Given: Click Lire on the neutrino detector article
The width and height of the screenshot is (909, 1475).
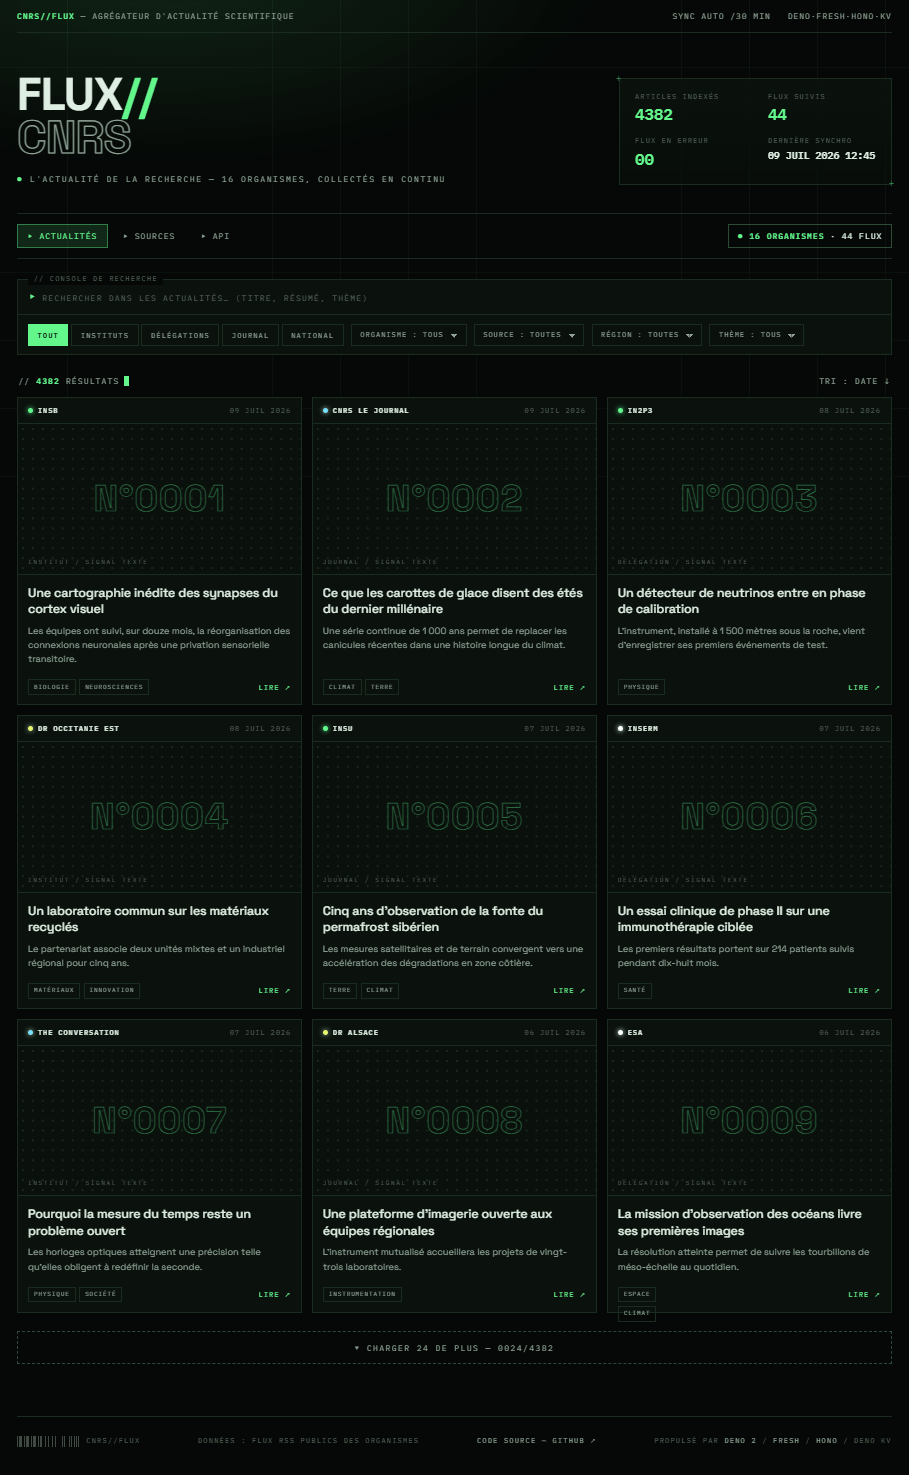Looking at the screenshot, I should (x=863, y=688).
